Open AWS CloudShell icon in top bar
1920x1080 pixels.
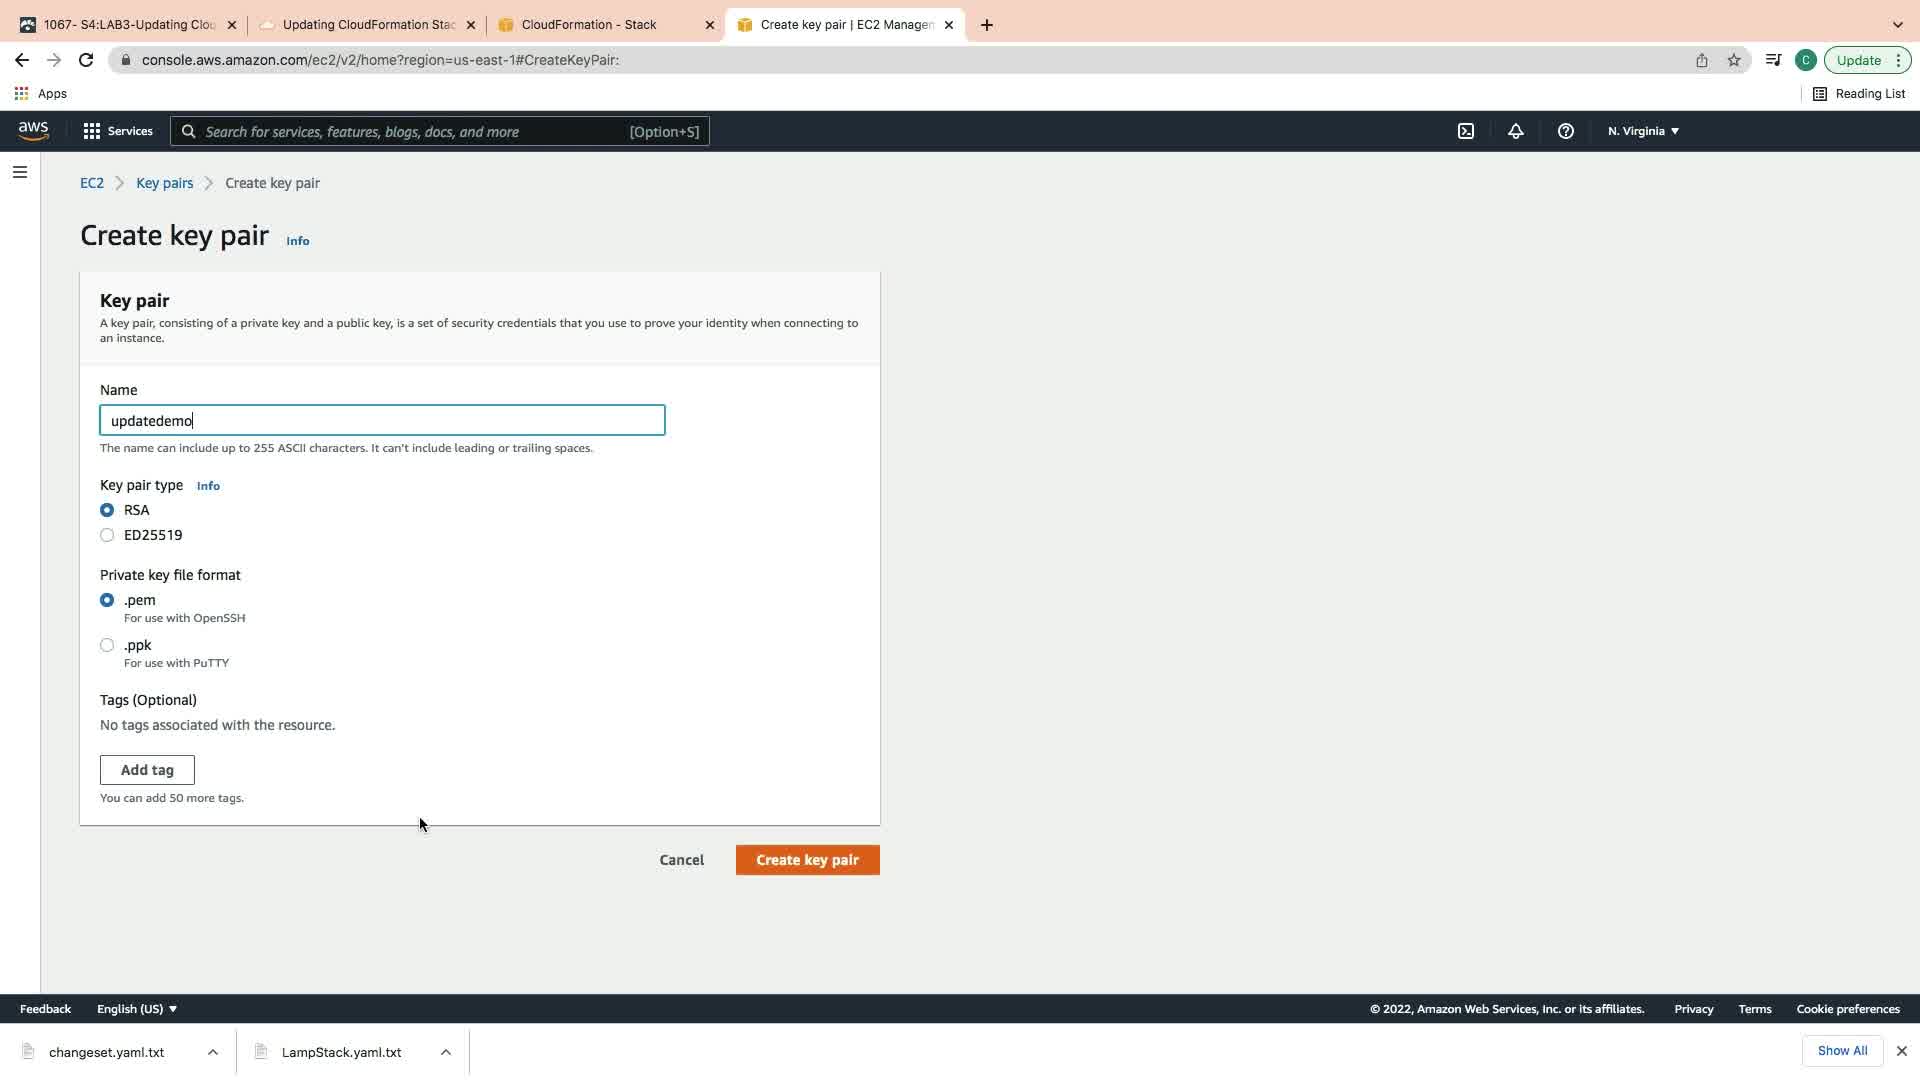(1465, 131)
